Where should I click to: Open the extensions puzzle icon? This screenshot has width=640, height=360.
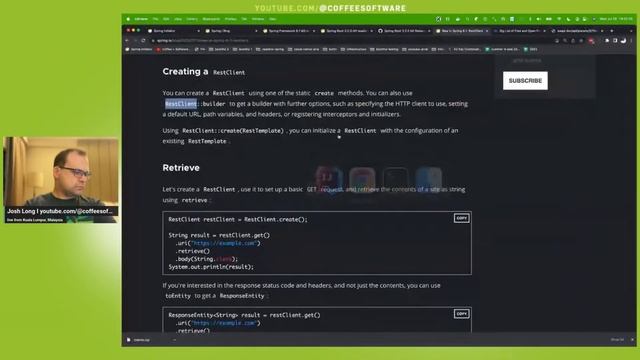tap(607, 41)
